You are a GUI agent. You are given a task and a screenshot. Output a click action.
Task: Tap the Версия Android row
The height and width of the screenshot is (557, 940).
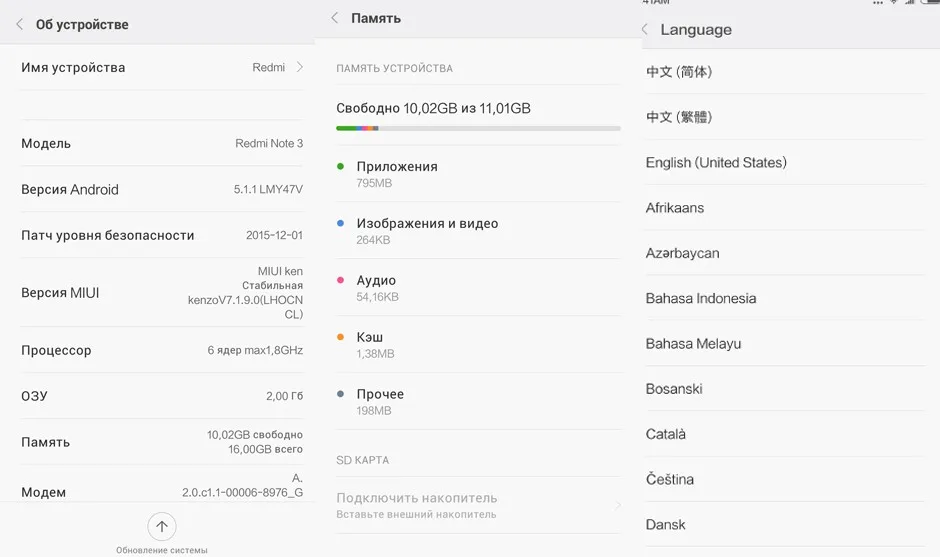pos(162,189)
